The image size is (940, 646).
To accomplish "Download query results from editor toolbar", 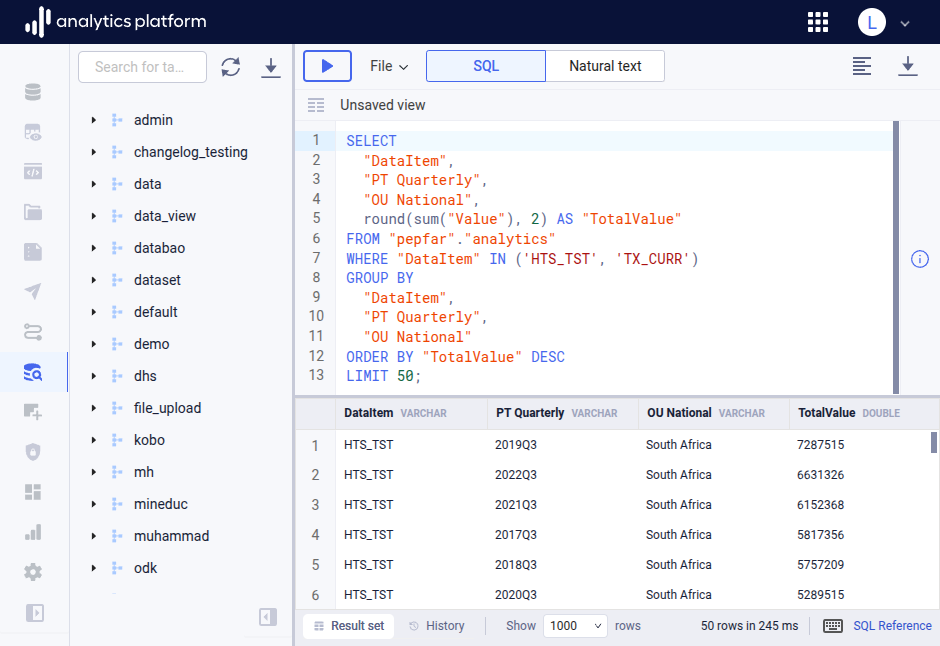I will click(908, 66).
